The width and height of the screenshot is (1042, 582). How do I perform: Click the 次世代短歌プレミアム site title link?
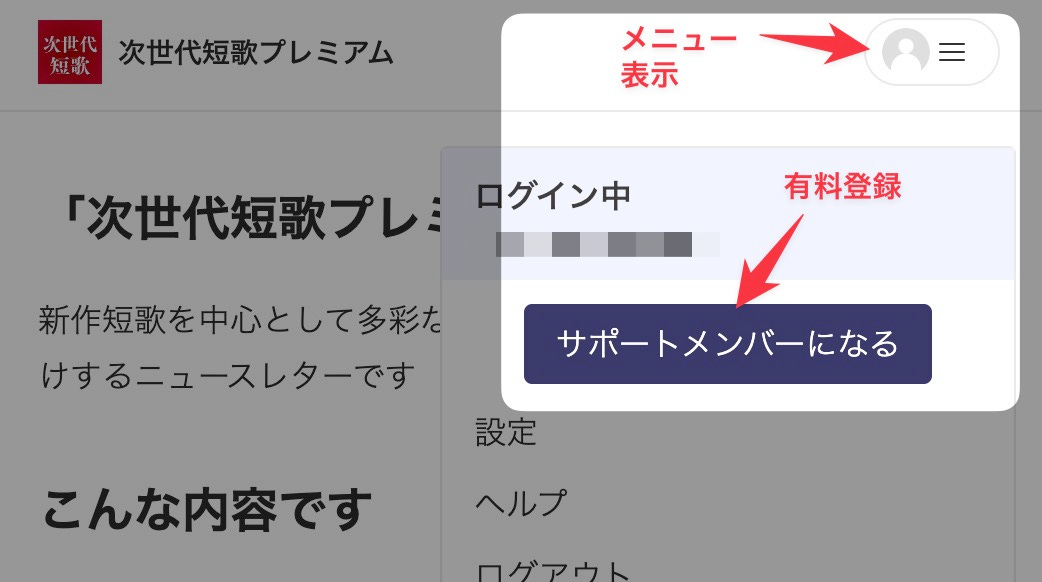(256, 52)
